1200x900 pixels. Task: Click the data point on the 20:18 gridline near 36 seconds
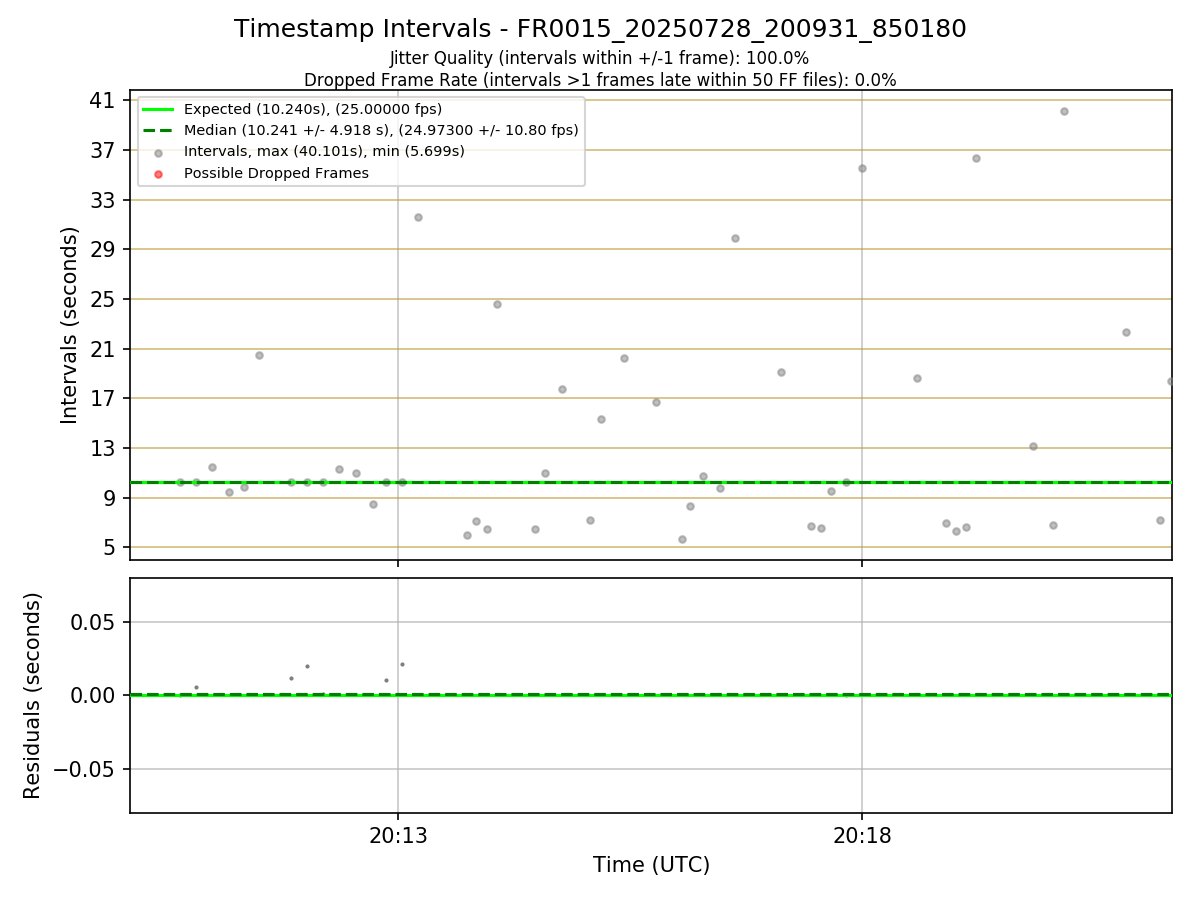click(862, 168)
